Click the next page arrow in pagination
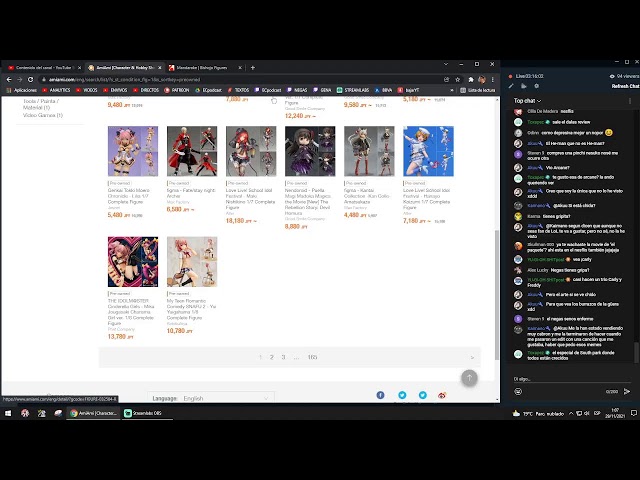The image size is (640, 480). tap(472, 358)
